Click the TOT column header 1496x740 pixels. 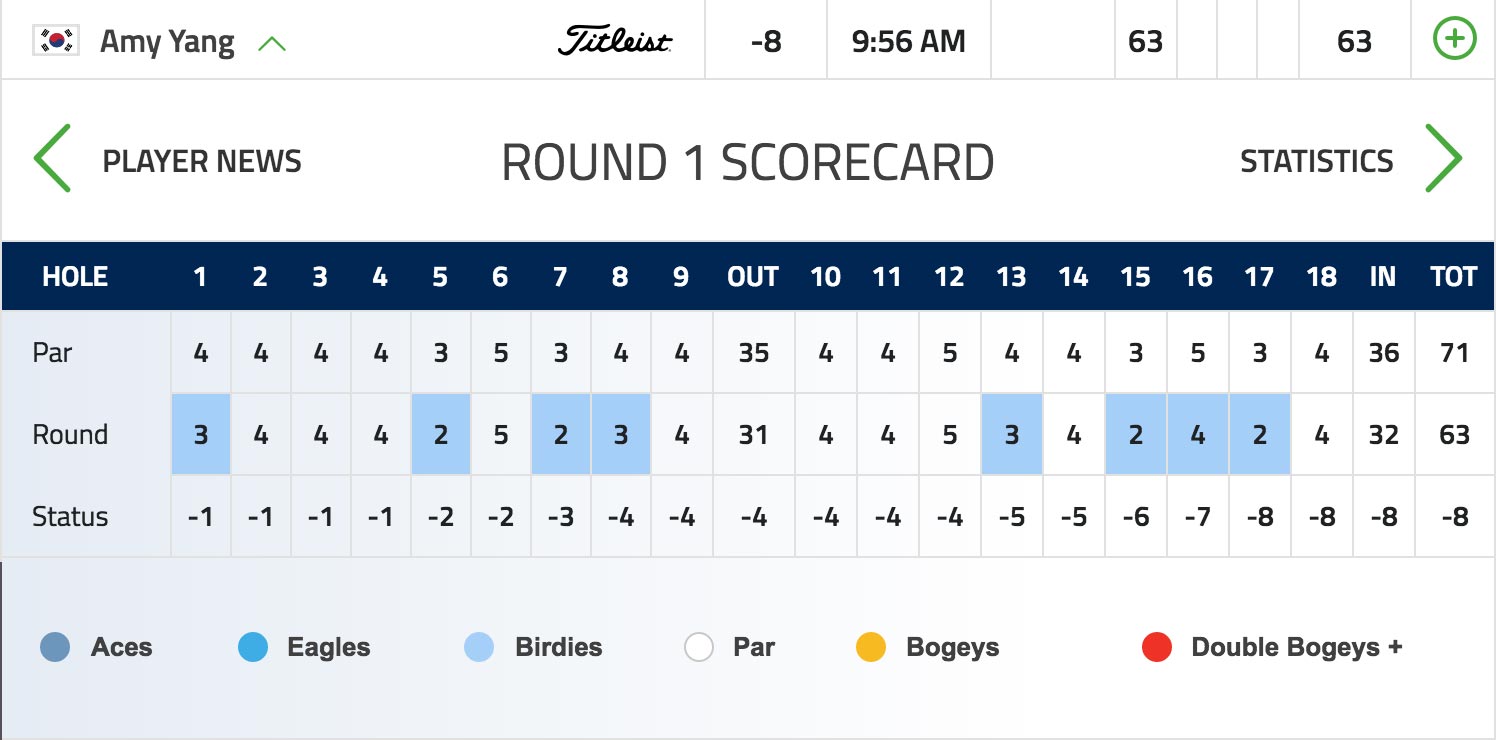coord(1454,277)
